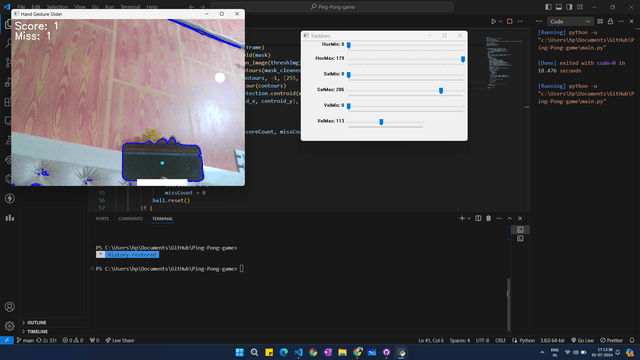
Task: Open the Thunder Client lightning icon
Action: tap(10, 198)
